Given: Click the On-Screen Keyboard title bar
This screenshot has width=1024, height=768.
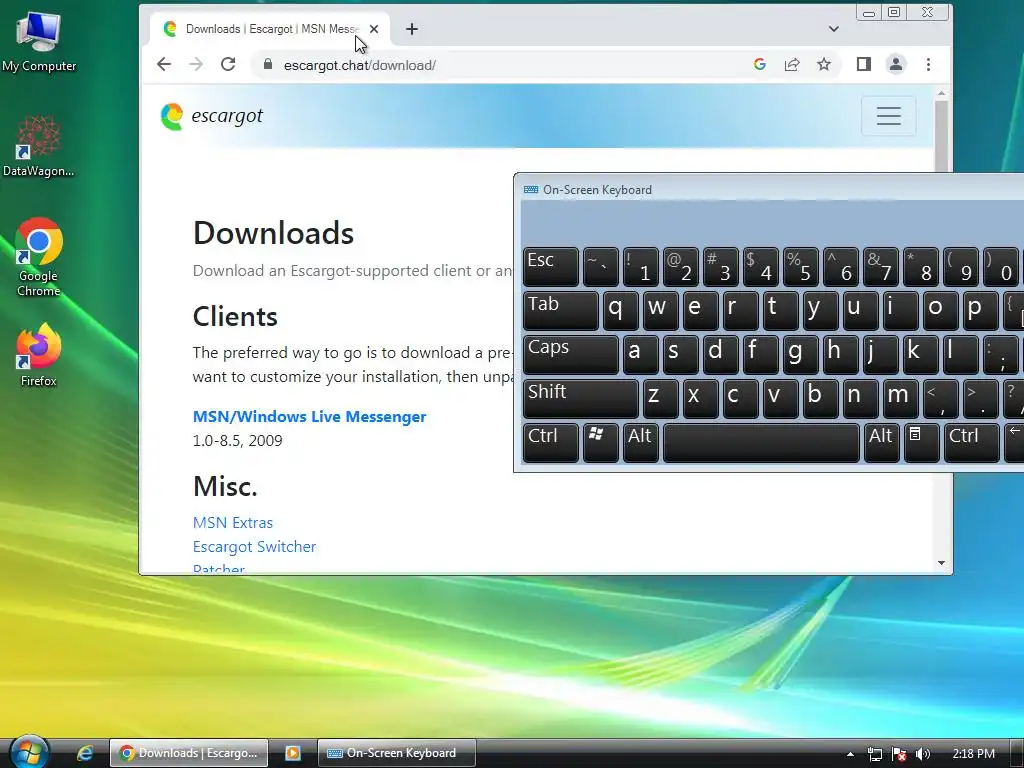Looking at the screenshot, I should [771, 189].
